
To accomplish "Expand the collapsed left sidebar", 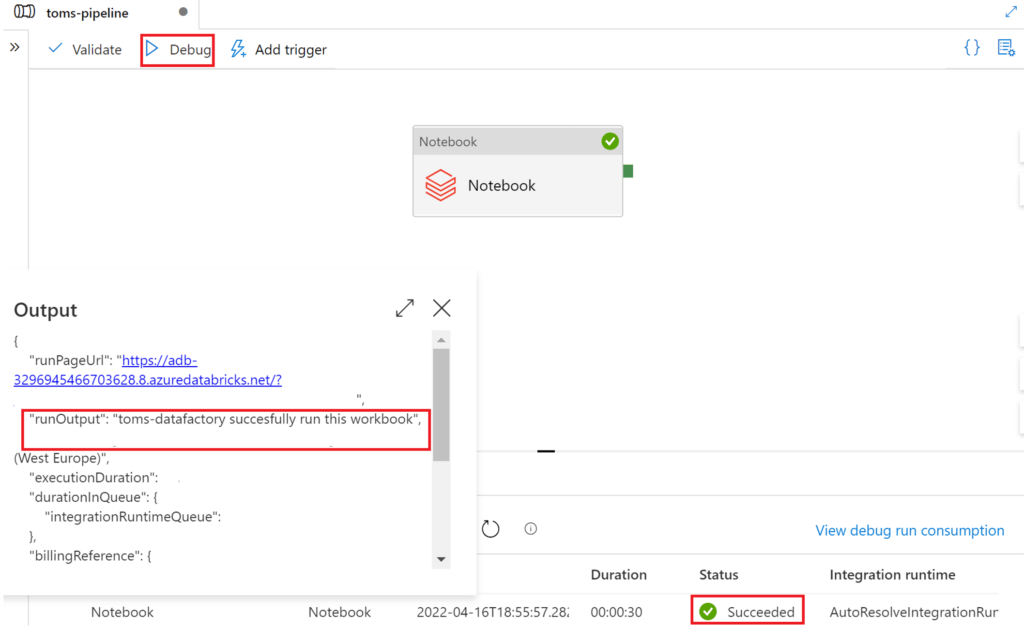I will click(x=14, y=47).
